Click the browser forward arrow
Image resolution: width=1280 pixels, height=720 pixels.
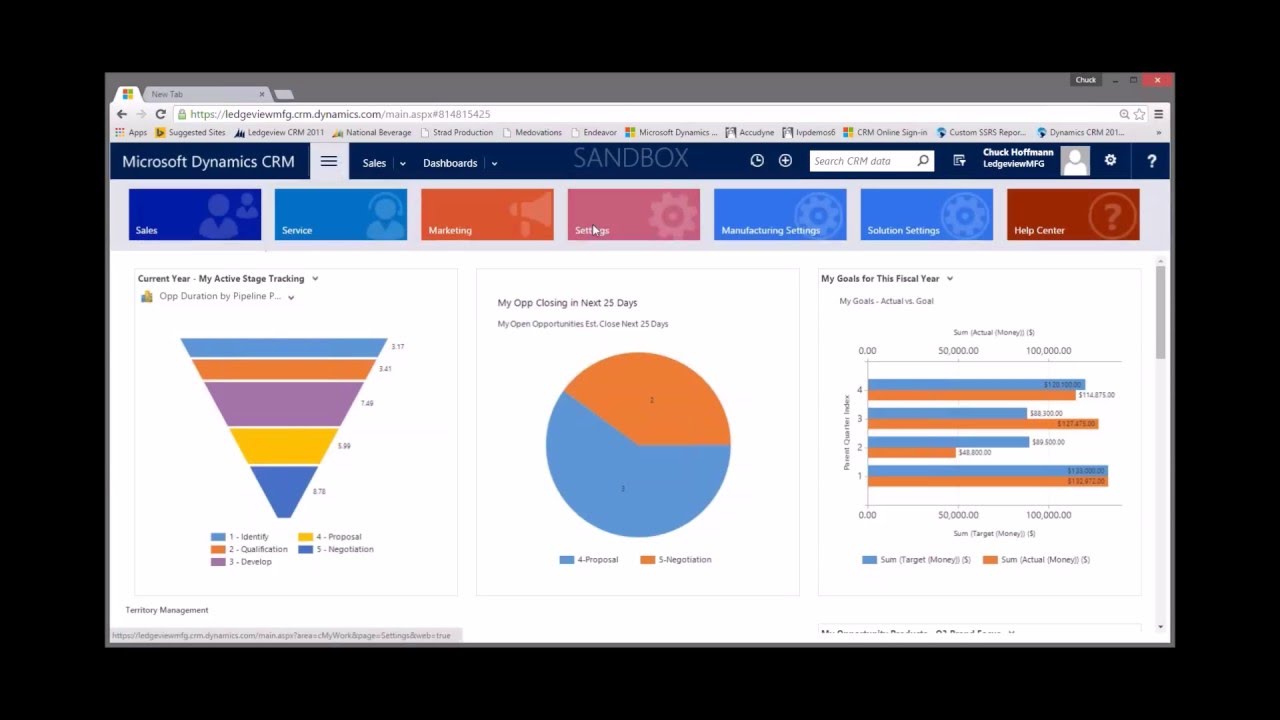click(x=141, y=114)
